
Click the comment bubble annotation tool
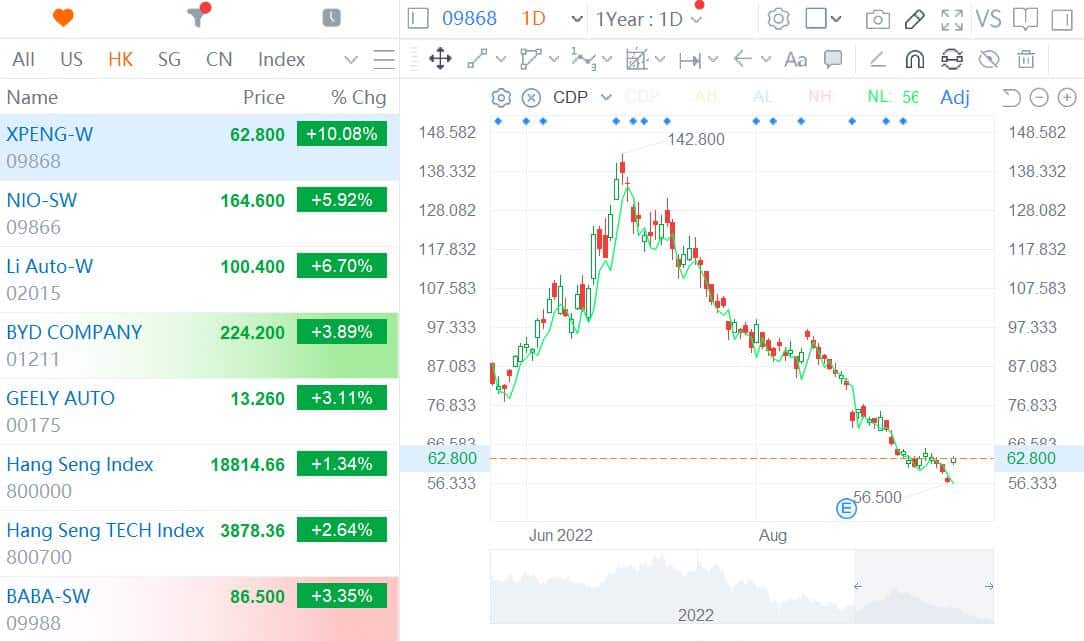pos(832,60)
